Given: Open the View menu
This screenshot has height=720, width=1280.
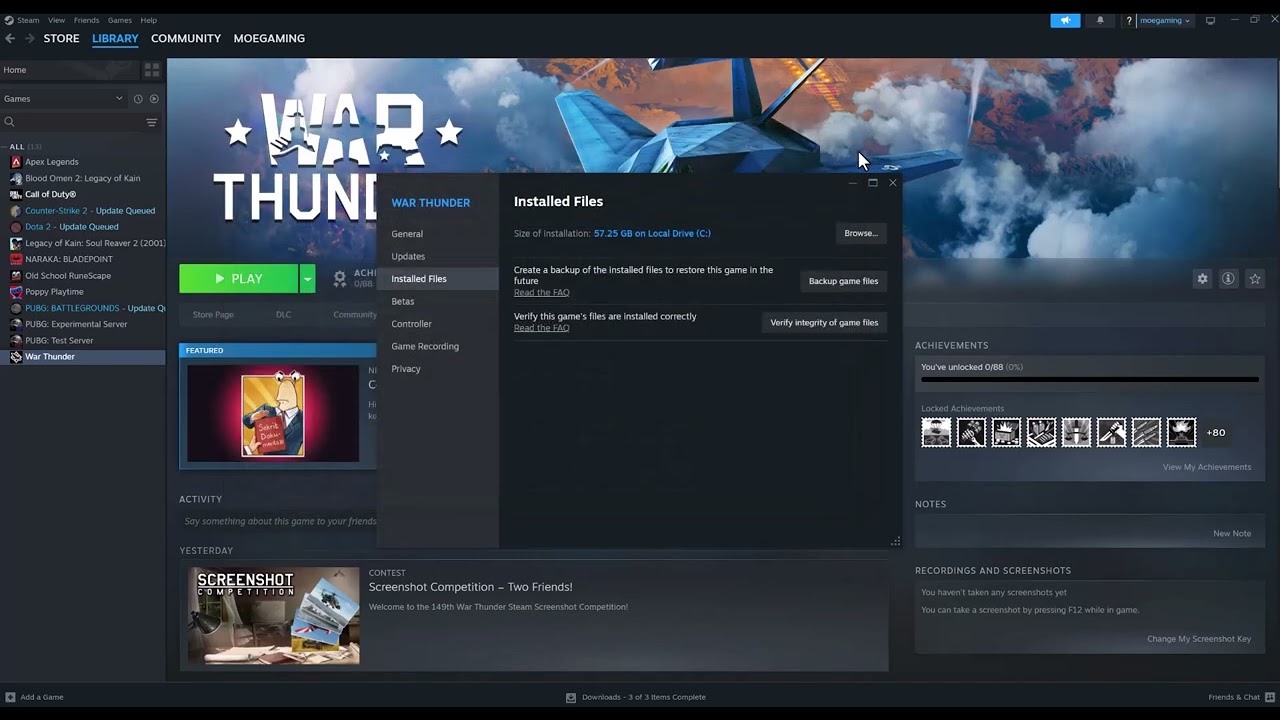Looking at the screenshot, I should [56, 20].
